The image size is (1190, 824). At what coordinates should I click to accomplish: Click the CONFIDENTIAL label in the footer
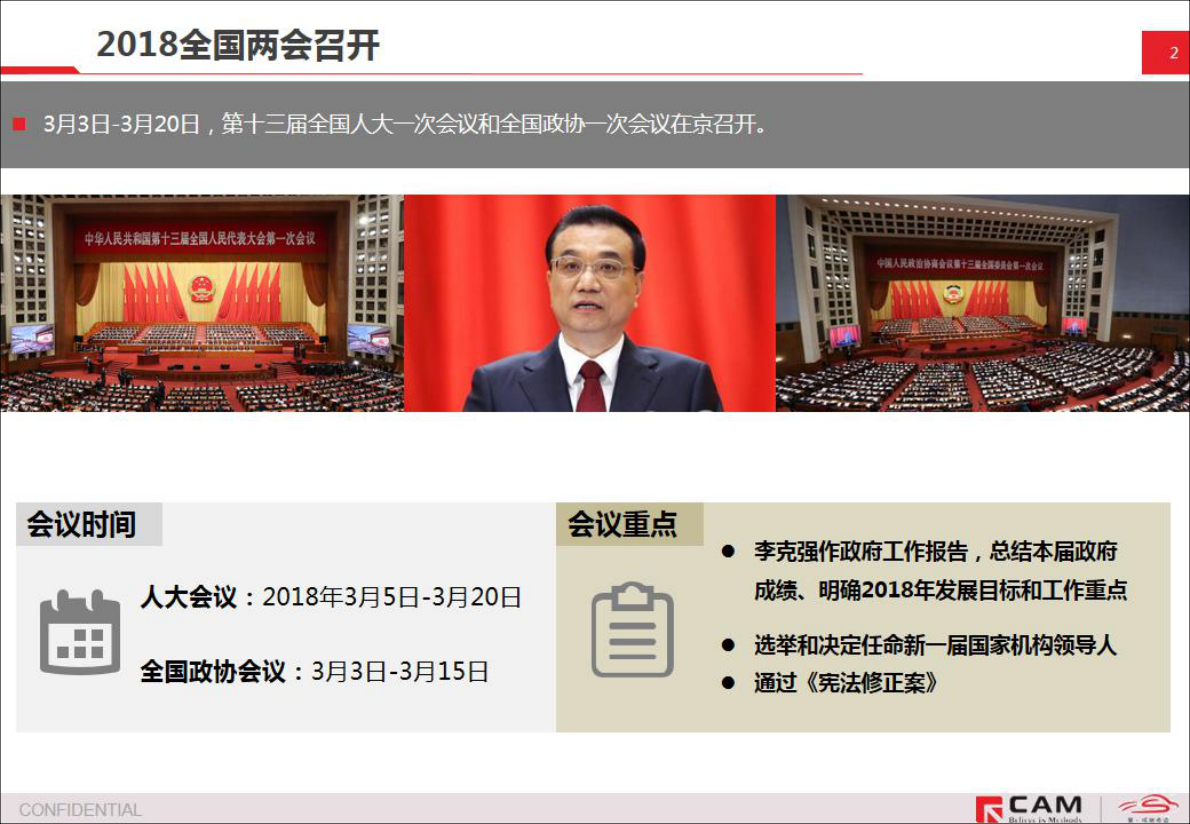click(80, 809)
